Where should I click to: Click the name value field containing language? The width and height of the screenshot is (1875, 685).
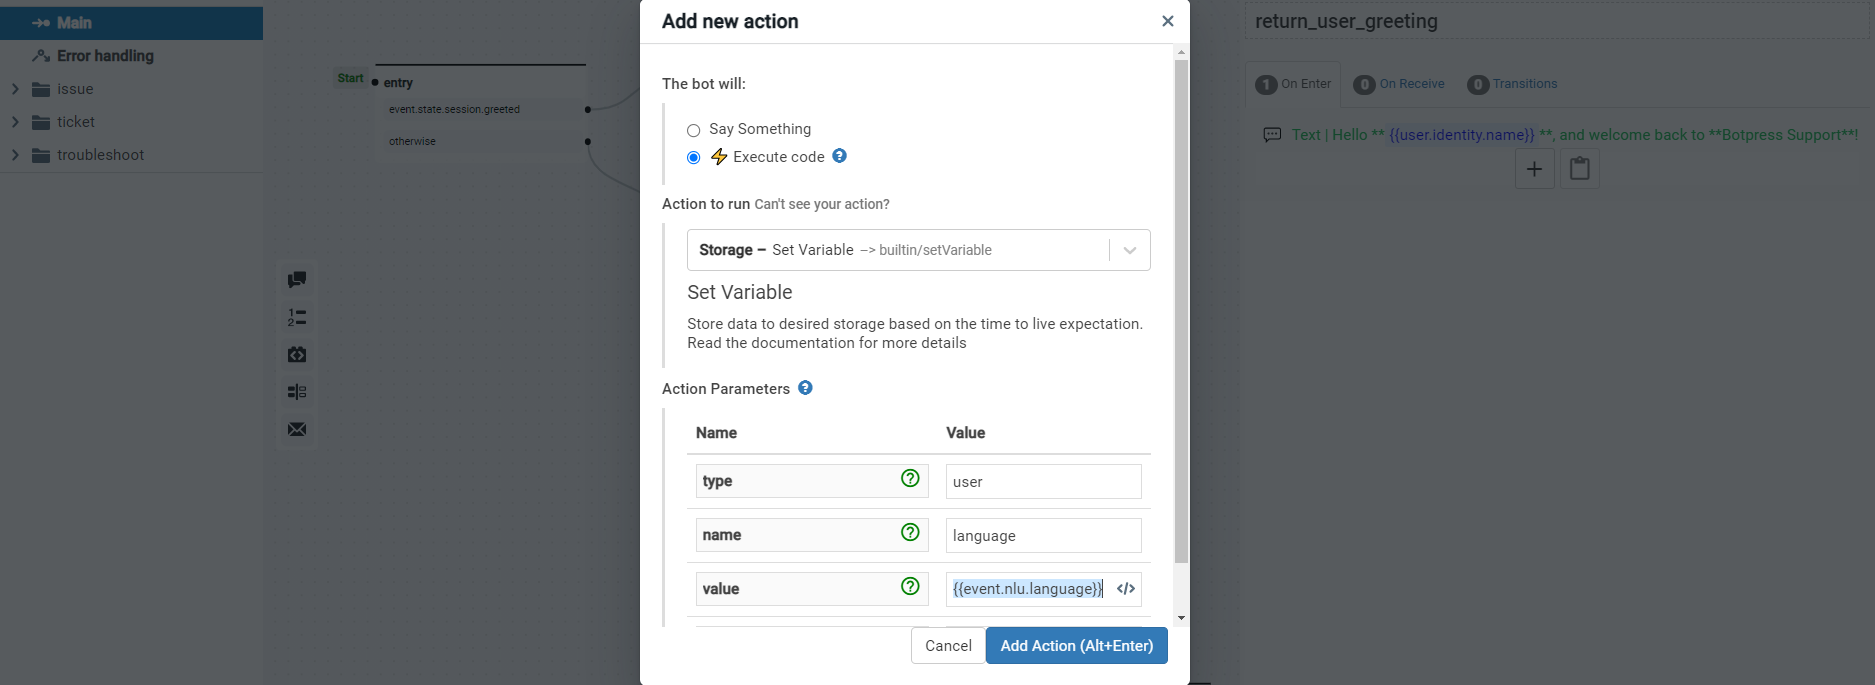pos(1043,536)
